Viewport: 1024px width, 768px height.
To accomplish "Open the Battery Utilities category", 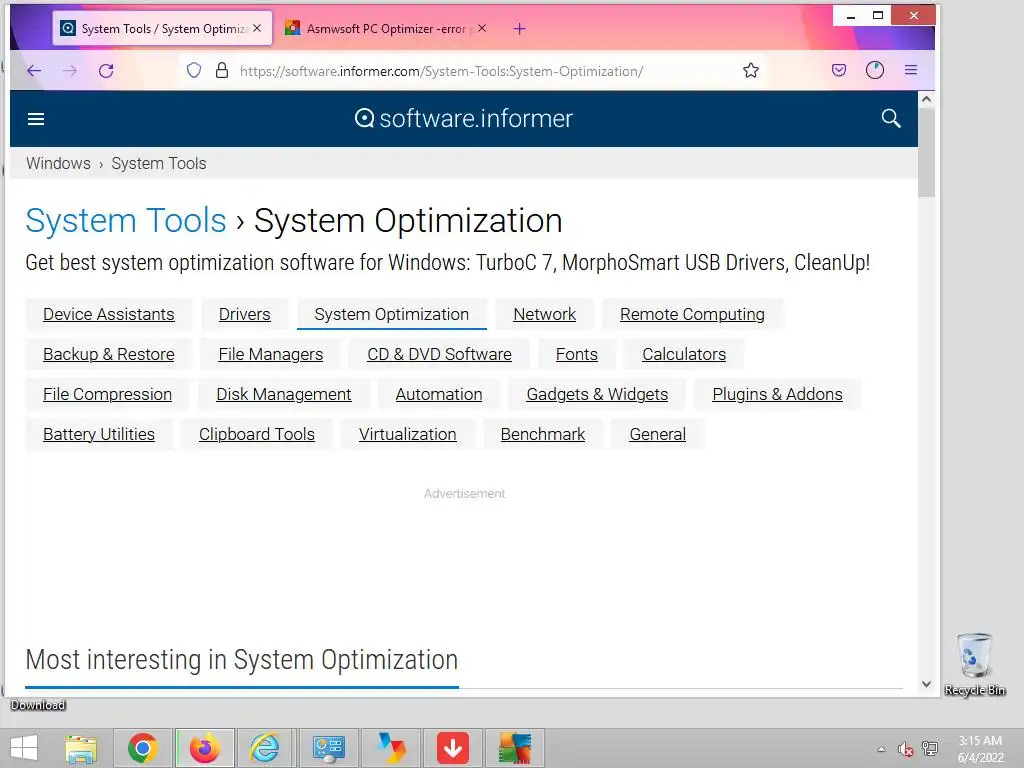I will pos(99,434).
